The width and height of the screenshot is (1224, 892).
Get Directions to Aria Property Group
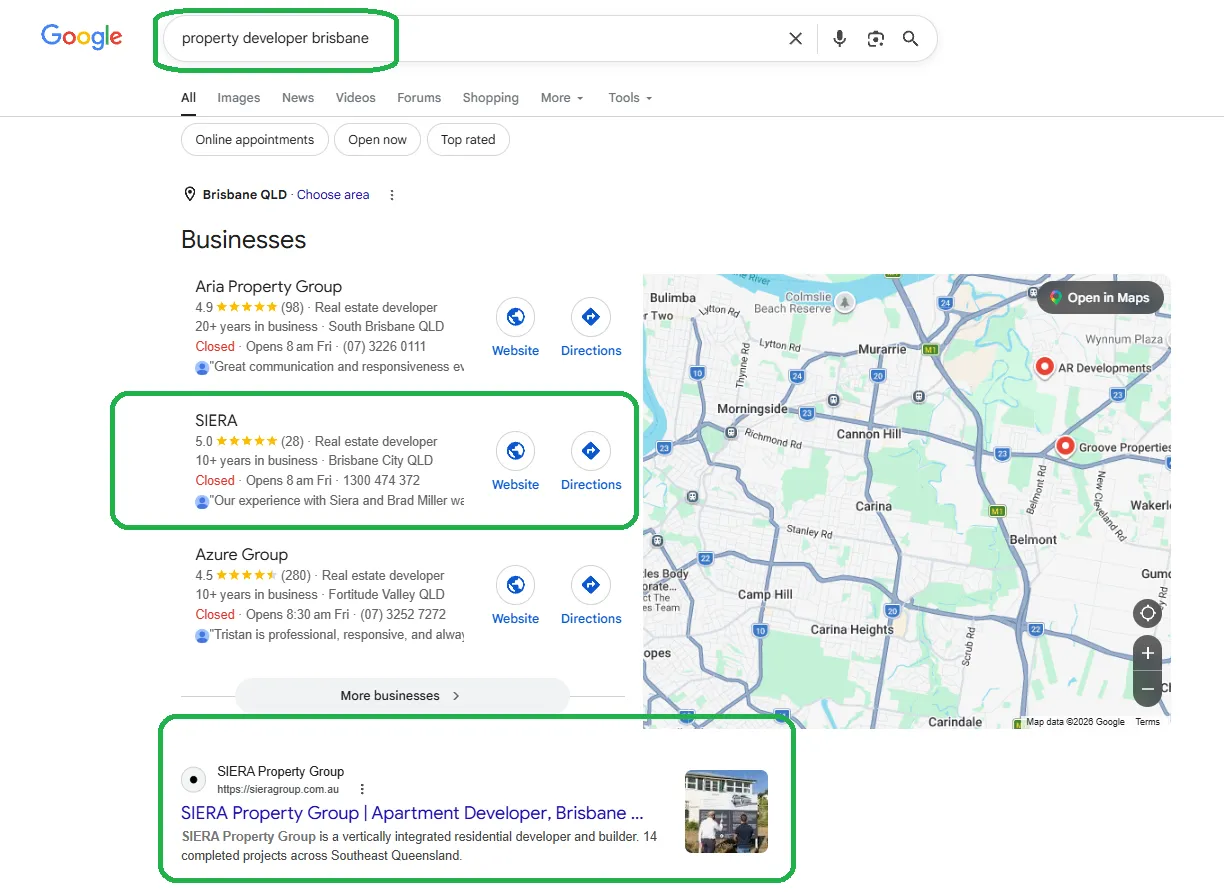591,318
